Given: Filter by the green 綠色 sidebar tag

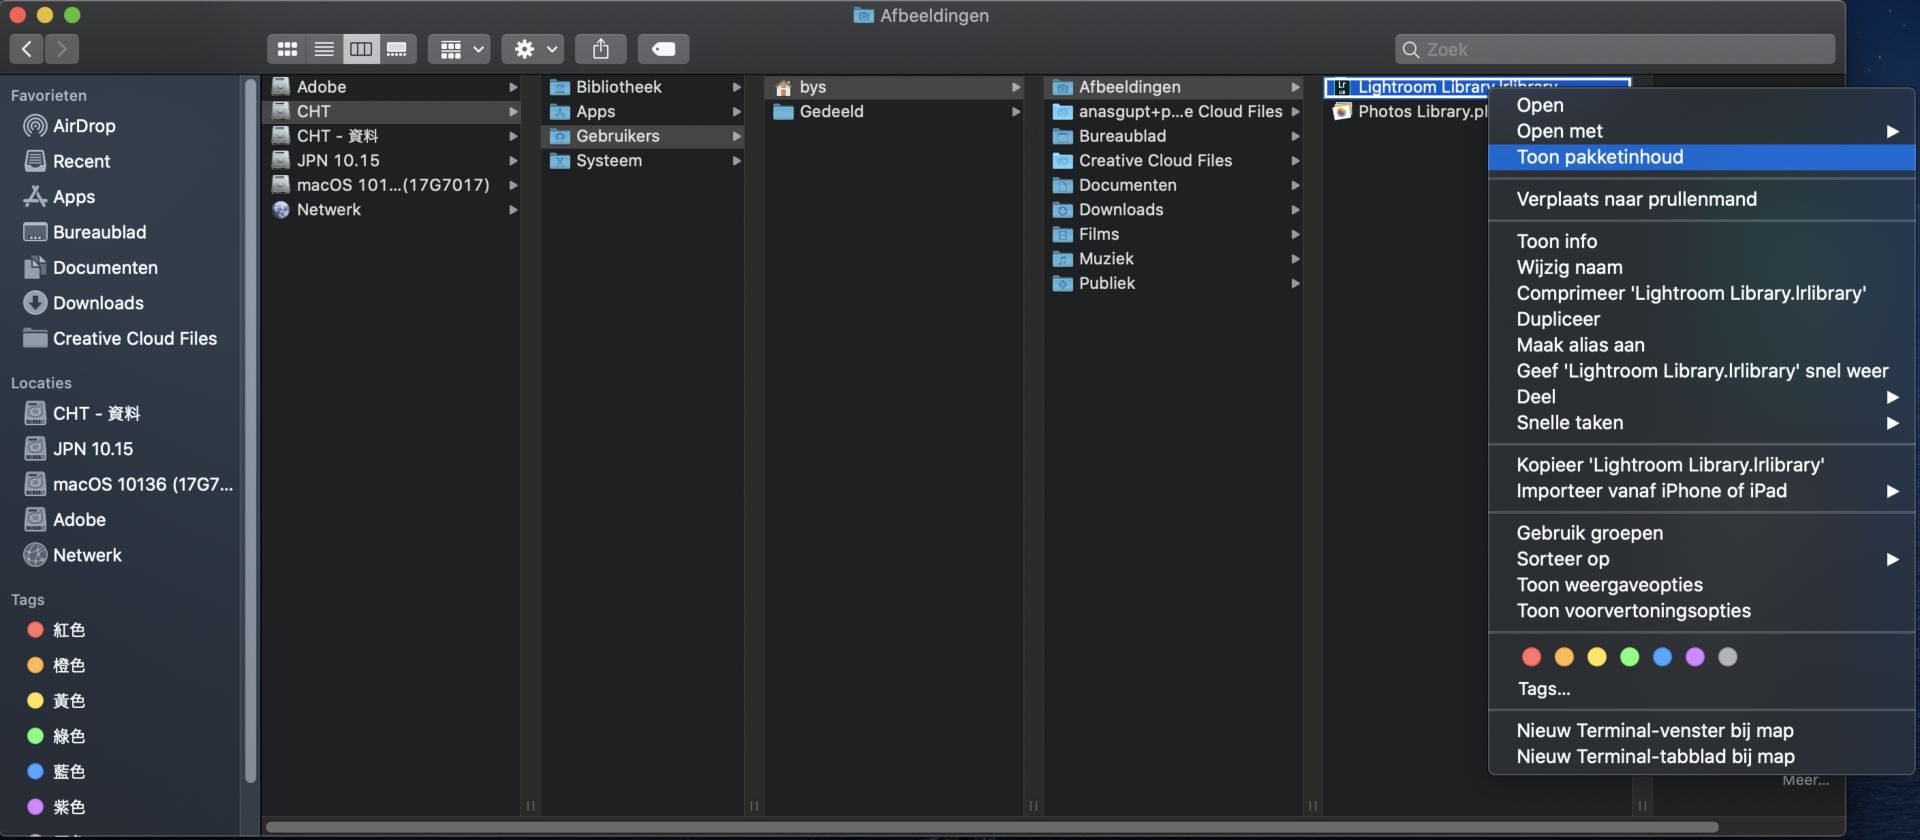Looking at the screenshot, I should [56, 736].
